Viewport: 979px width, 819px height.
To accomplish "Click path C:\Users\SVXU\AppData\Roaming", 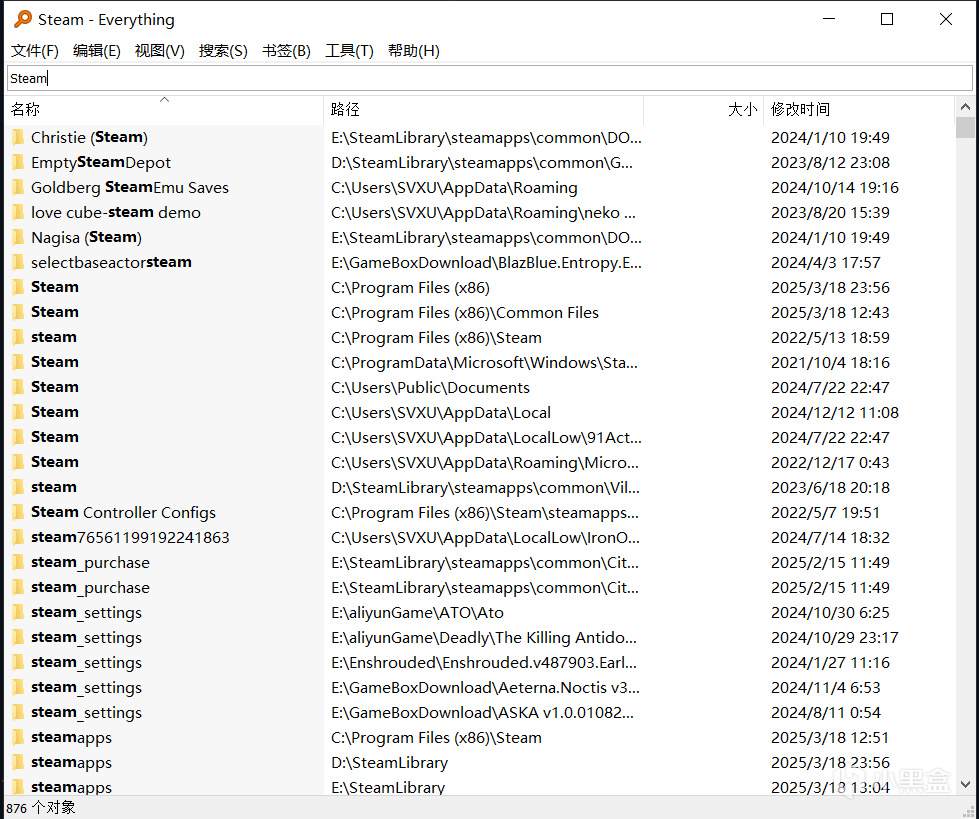I will pyautogui.click(x=454, y=187).
